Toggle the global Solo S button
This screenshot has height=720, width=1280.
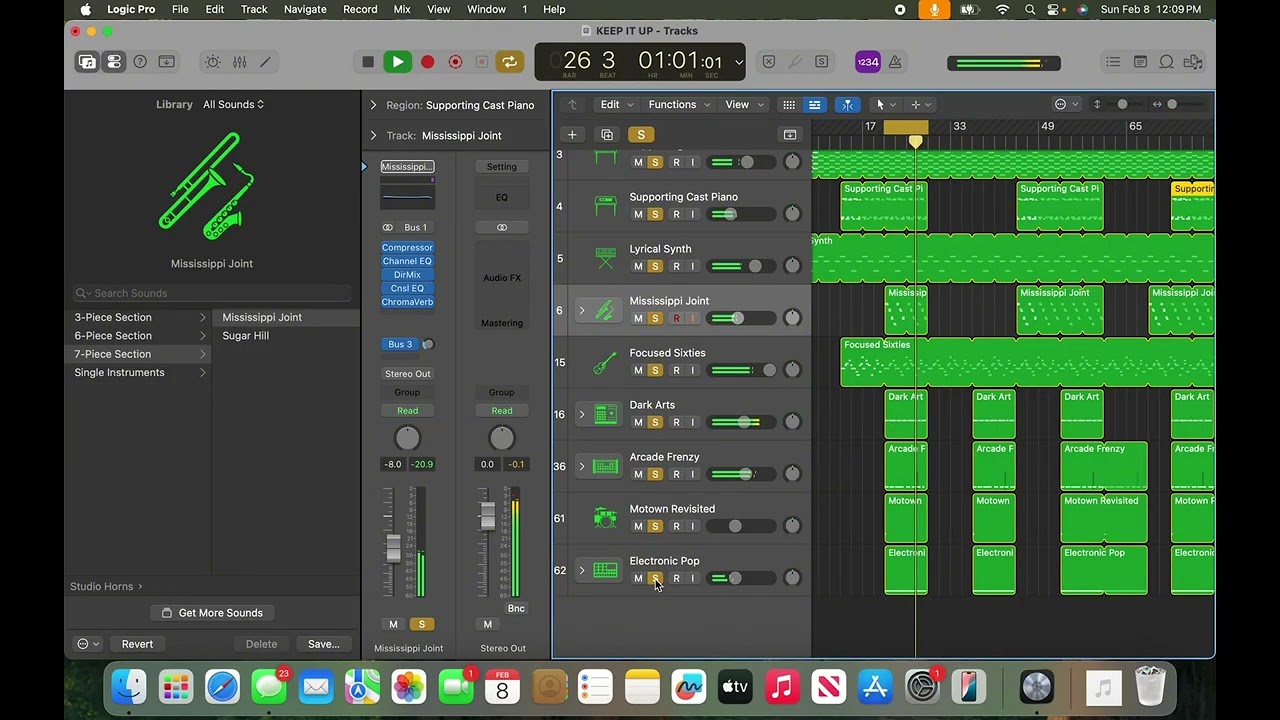[x=641, y=135]
